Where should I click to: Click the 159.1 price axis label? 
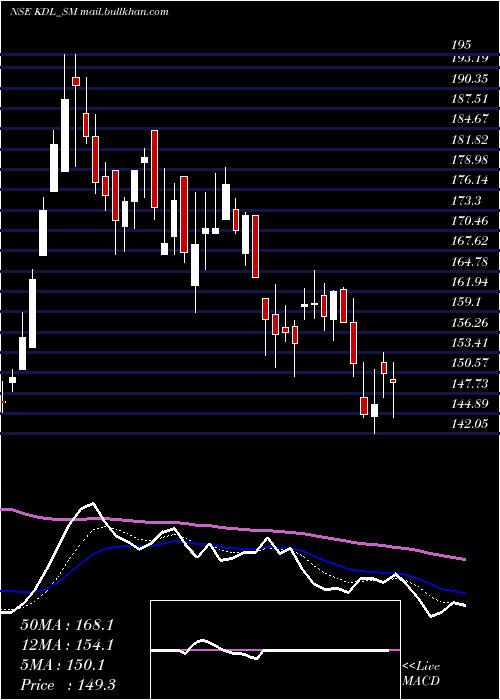tap(466, 302)
